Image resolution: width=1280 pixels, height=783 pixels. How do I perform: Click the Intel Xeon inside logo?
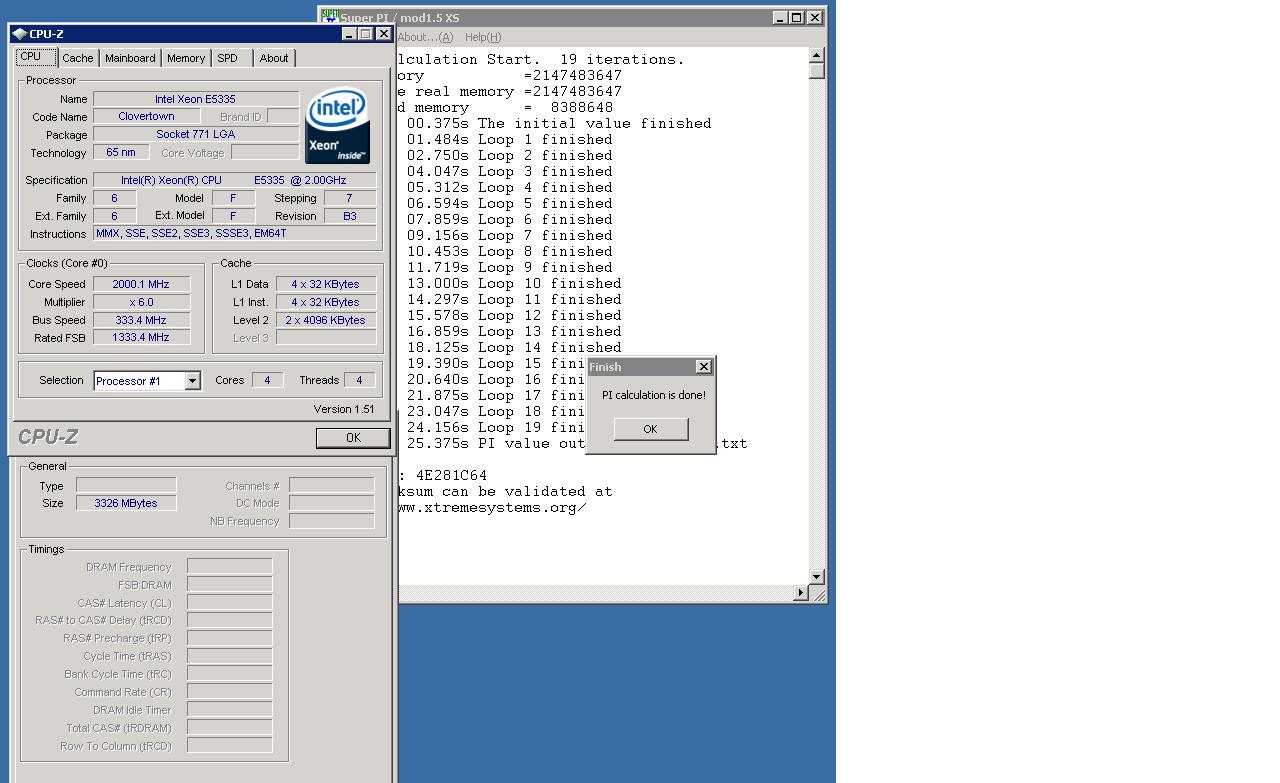[x=337, y=126]
